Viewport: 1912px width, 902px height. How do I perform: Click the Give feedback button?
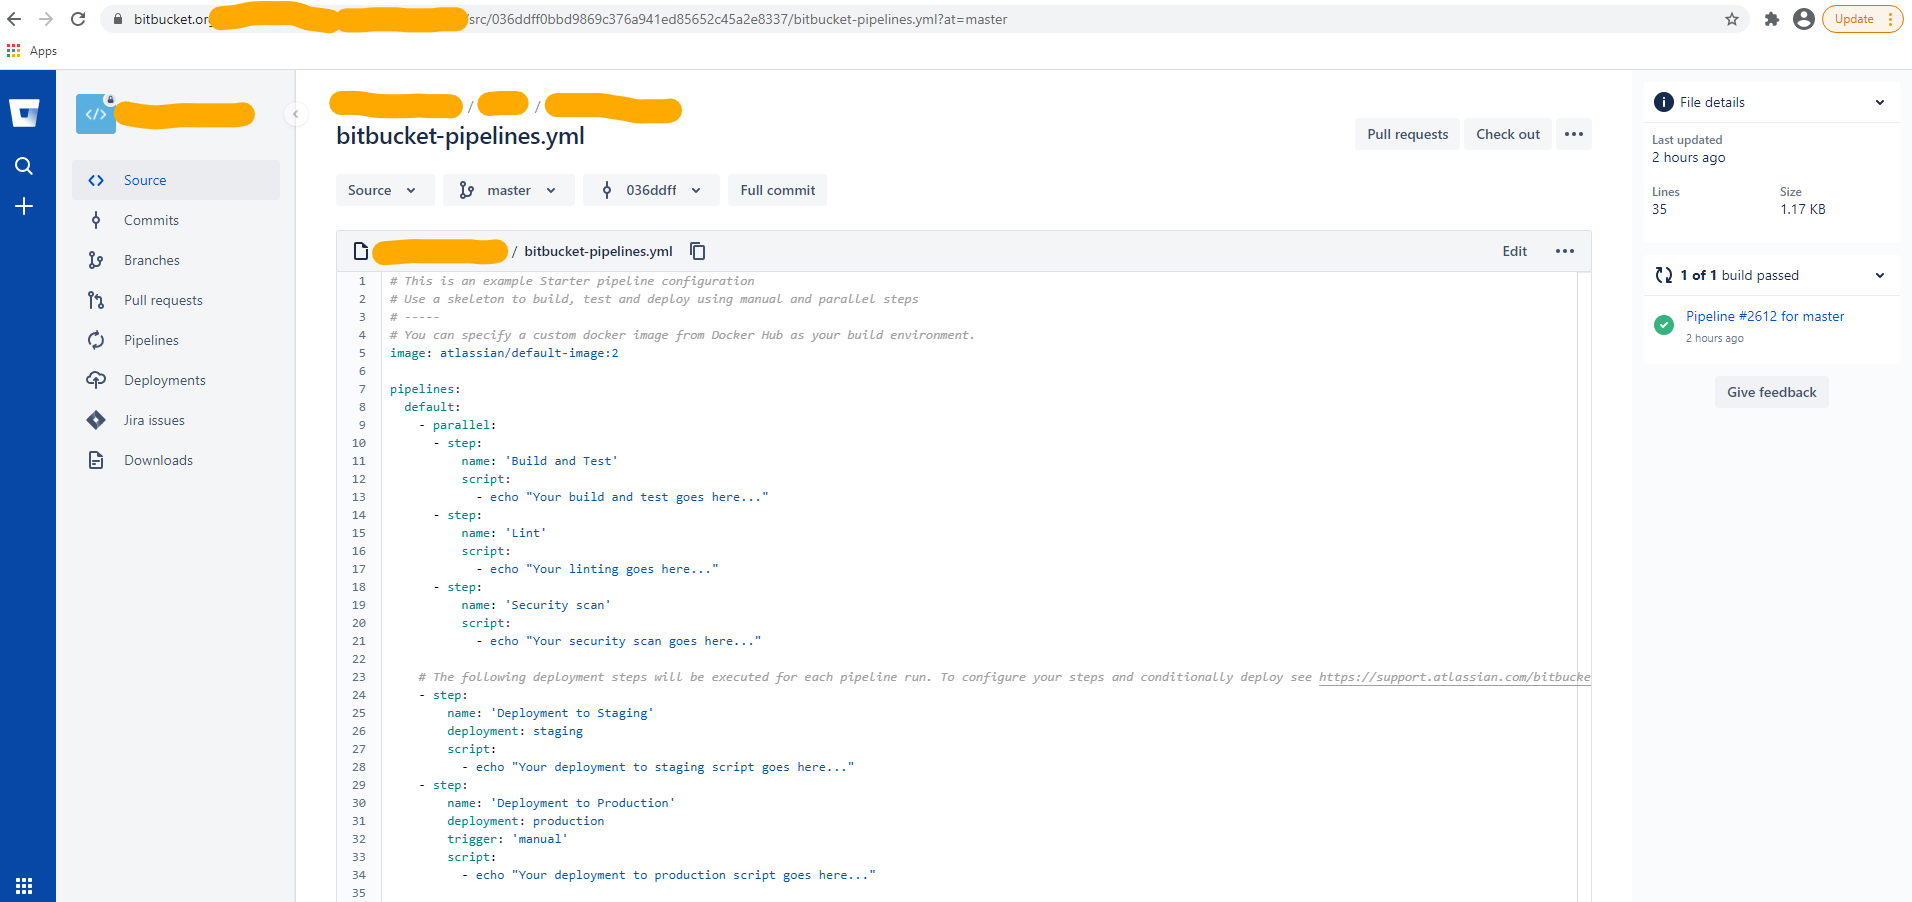(1772, 392)
